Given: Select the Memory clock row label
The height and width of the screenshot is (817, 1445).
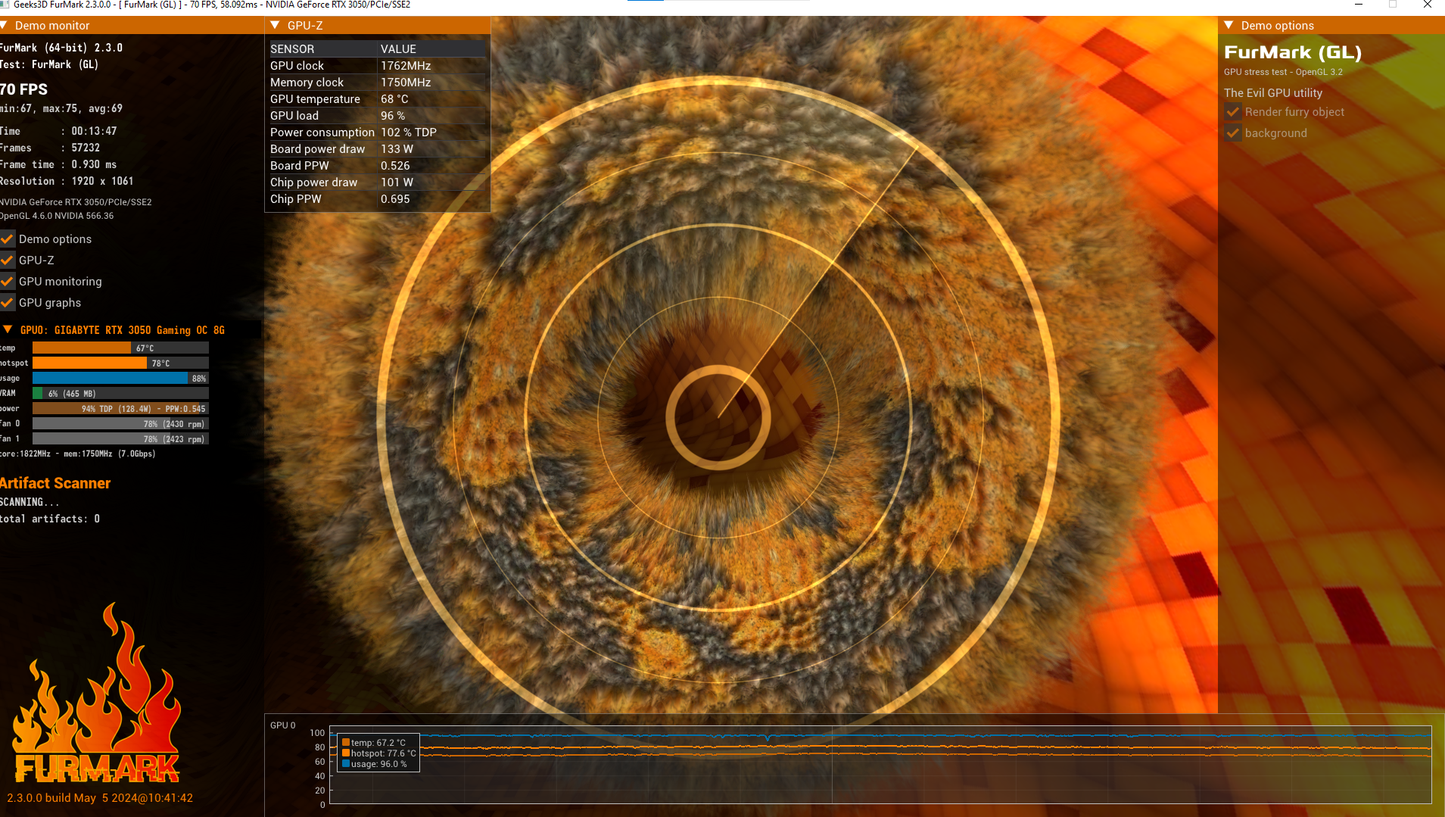Looking at the screenshot, I should [307, 82].
